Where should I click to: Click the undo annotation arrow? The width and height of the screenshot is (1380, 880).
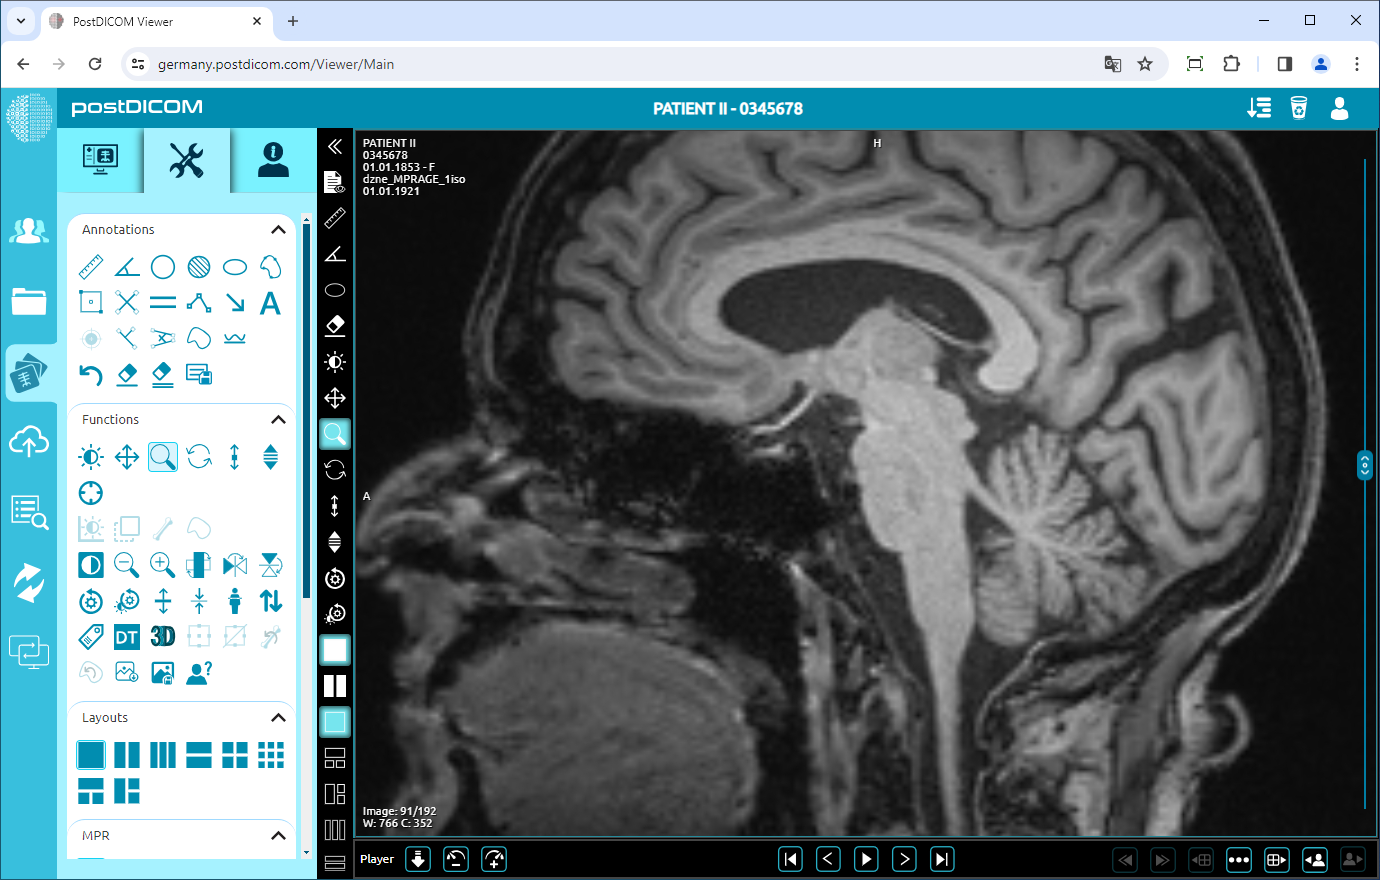tap(90, 374)
